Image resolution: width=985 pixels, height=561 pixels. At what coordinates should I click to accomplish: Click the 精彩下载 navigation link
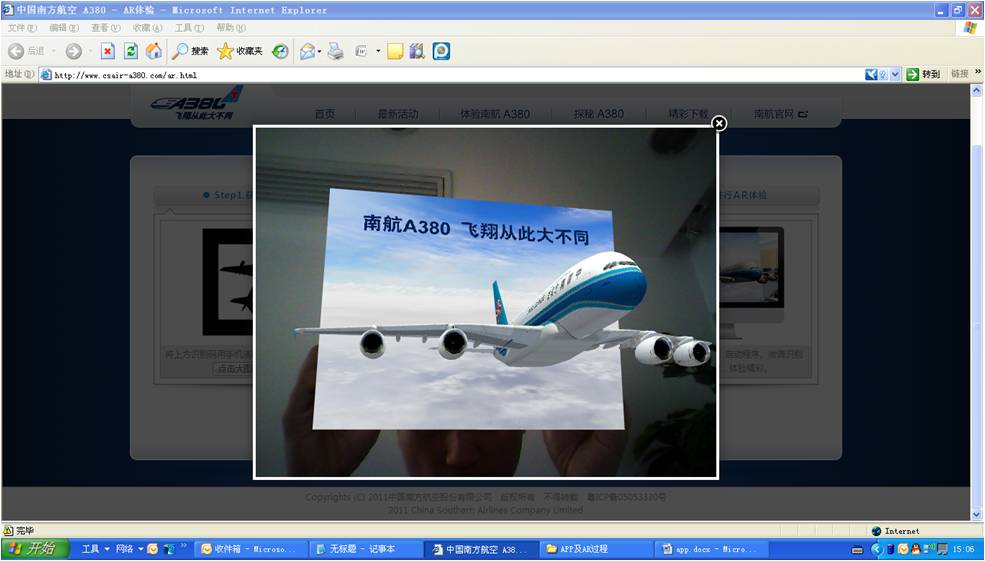pos(688,114)
